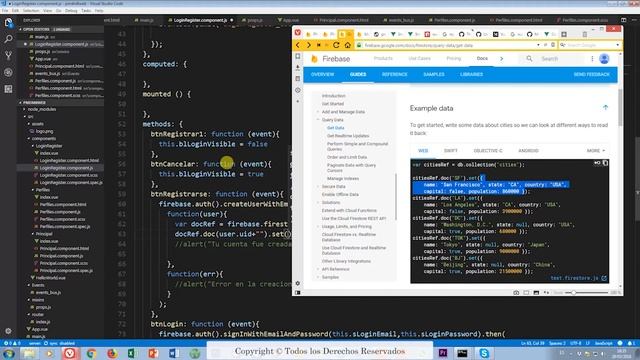Open the address bar dropdown arrow
The image size is (640, 360).
click(538, 45)
